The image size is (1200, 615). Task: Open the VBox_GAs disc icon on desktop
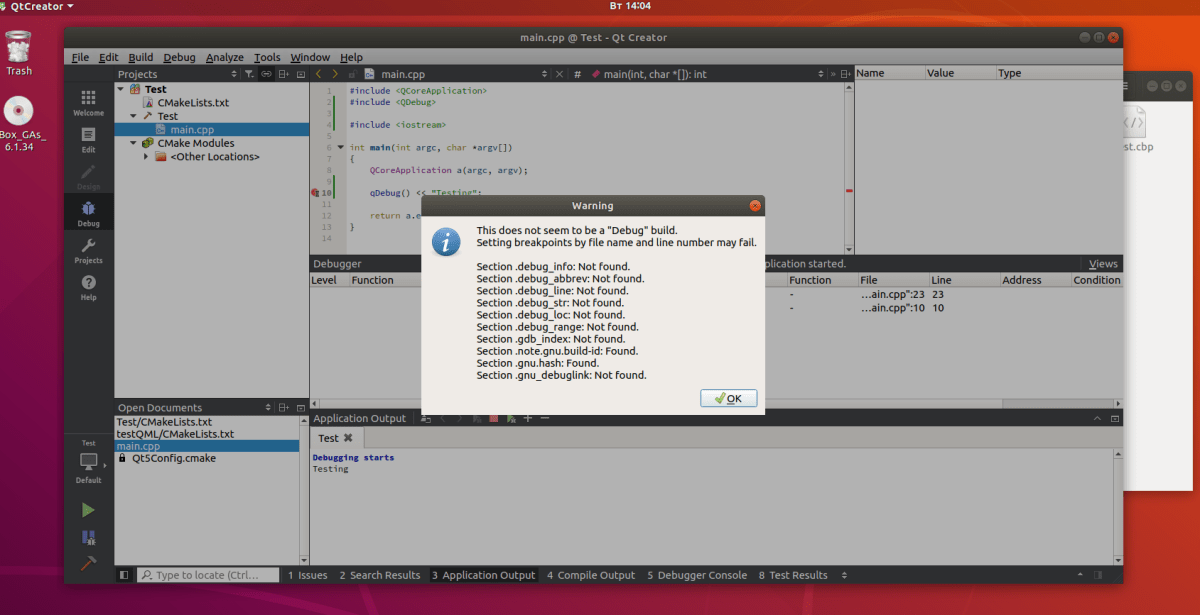pyautogui.click(x=19, y=125)
